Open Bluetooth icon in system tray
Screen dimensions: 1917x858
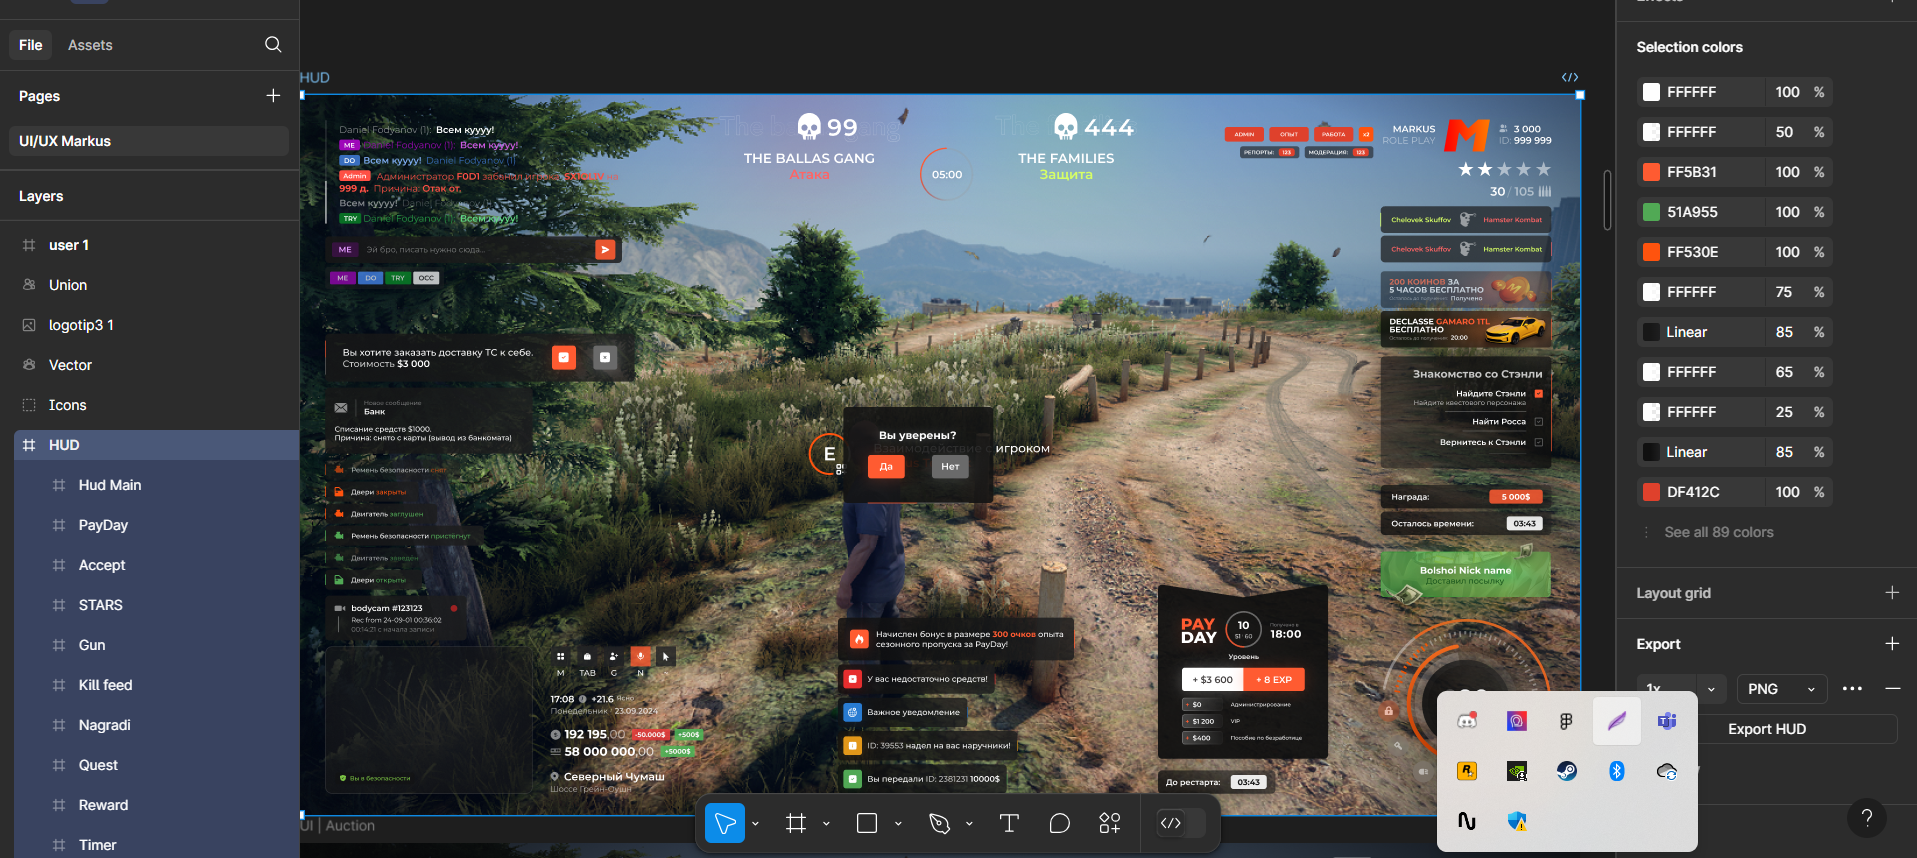(x=1617, y=771)
